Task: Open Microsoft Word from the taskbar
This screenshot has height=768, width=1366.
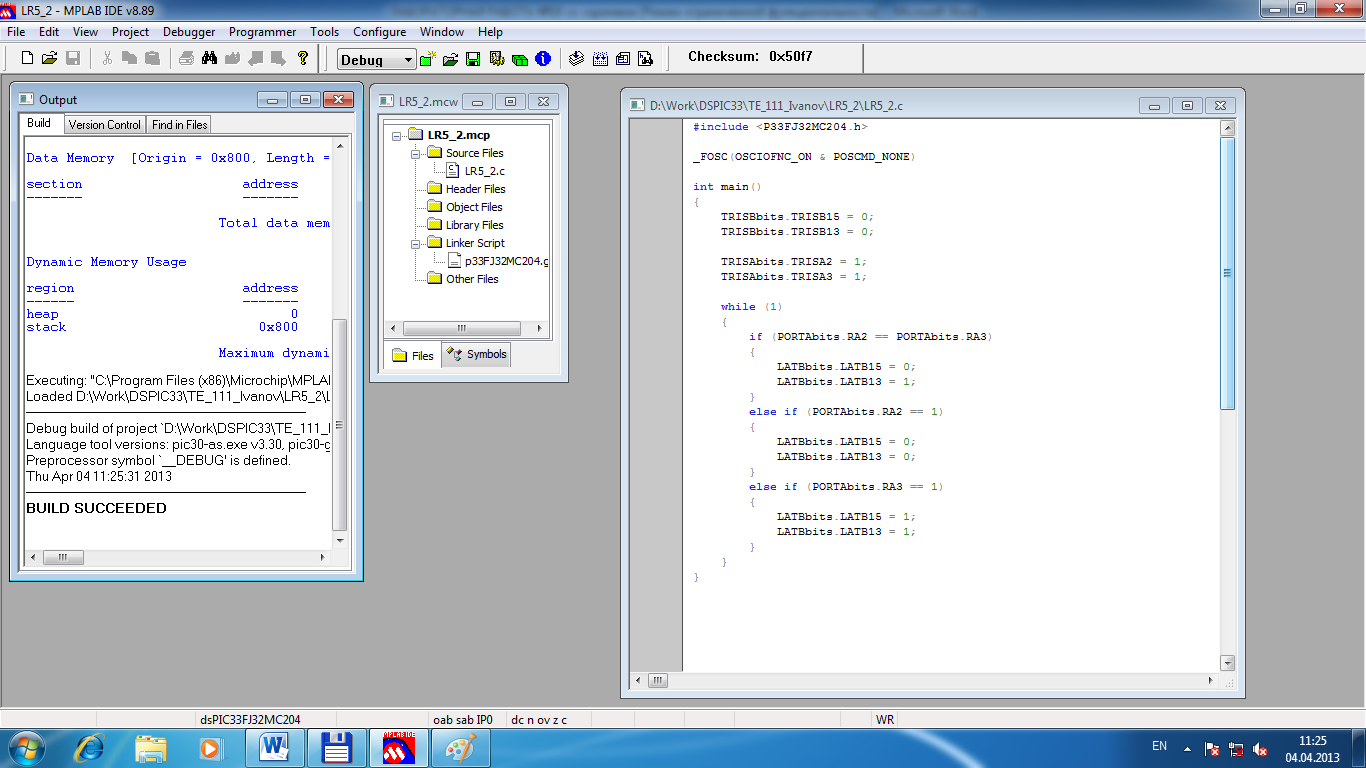Action: pyautogui.click(x=273, y=747)
